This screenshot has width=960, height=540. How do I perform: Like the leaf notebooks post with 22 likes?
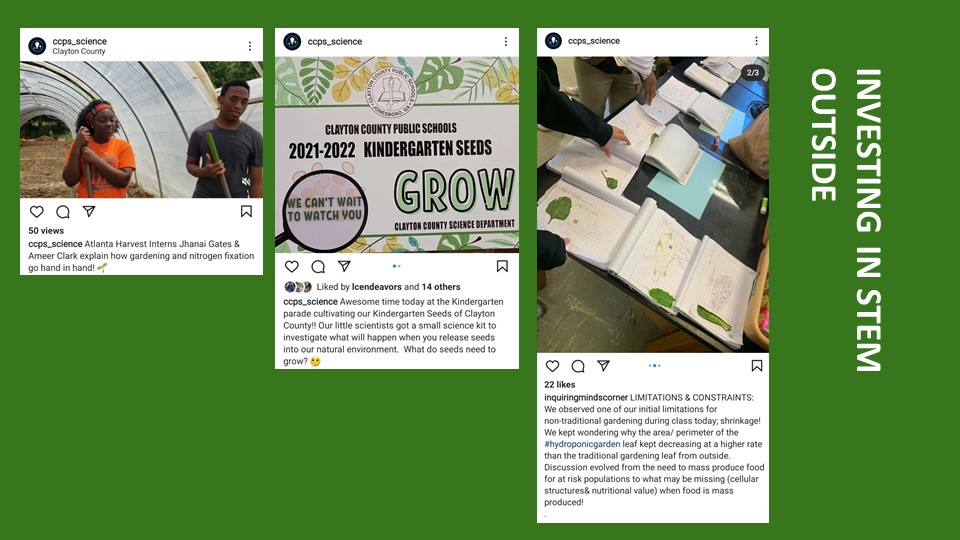point(552,366)
